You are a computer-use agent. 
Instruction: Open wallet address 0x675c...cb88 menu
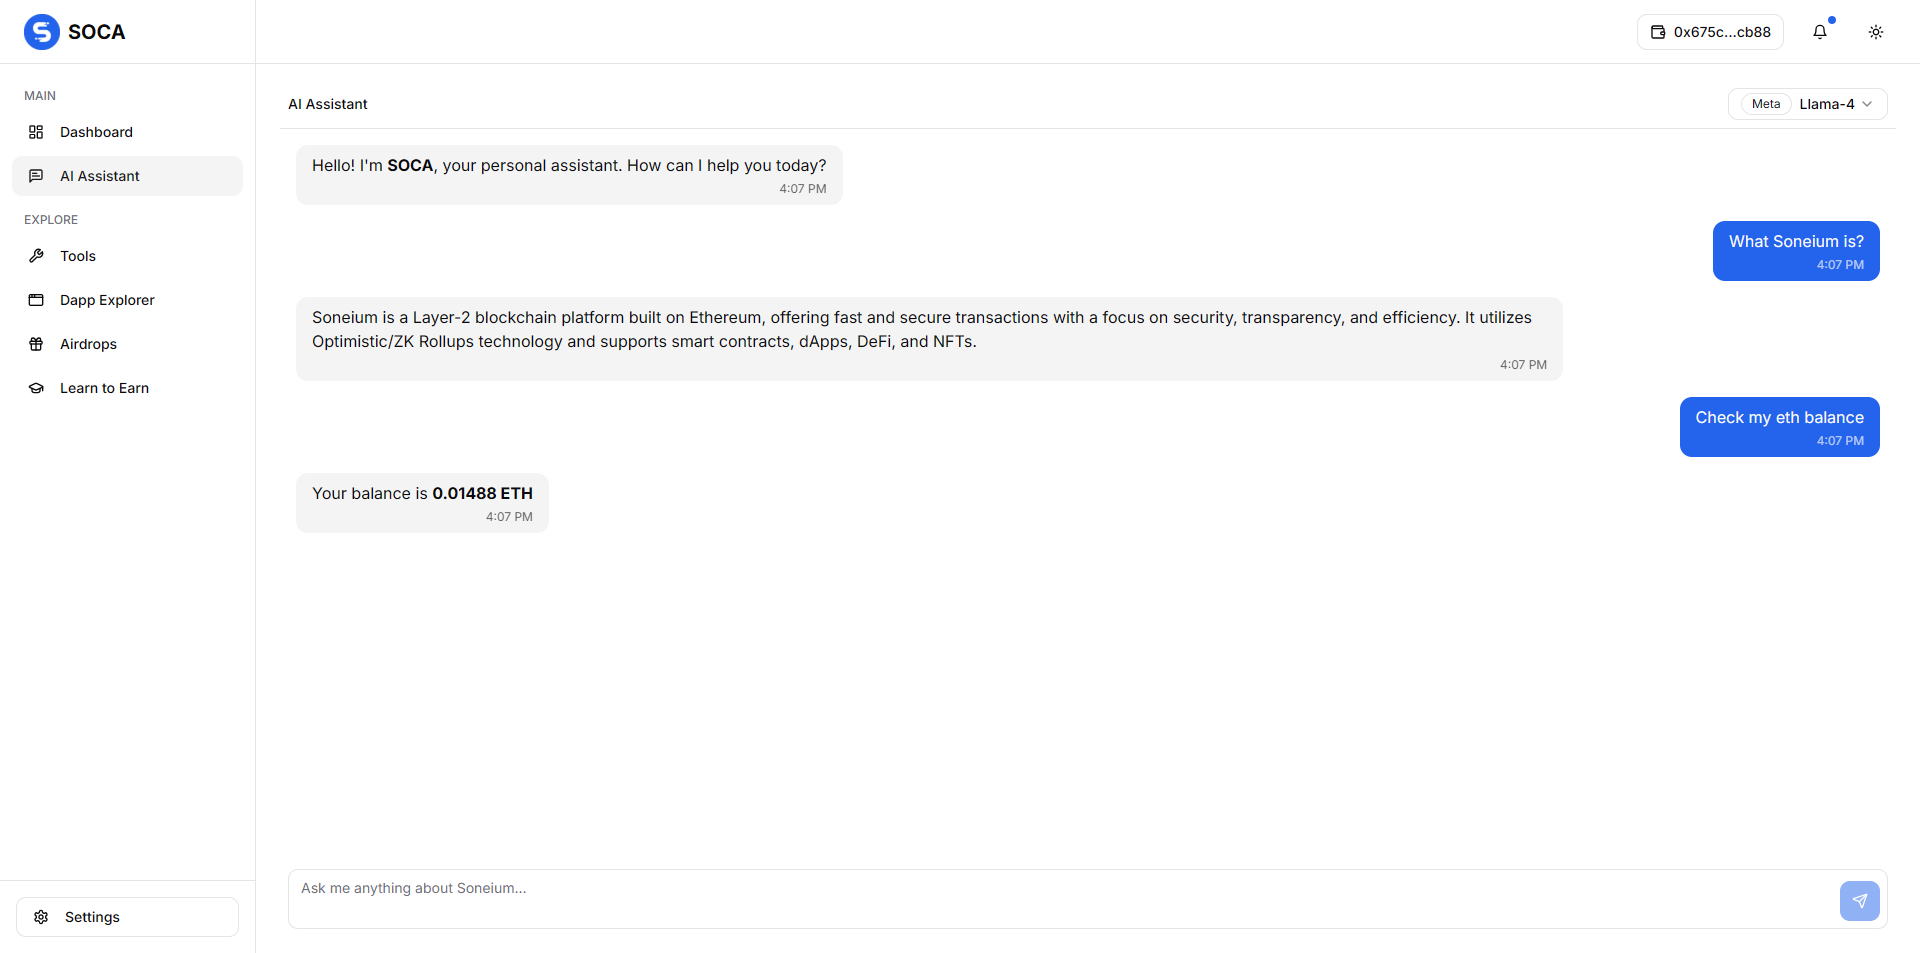tap(1710, 32)
